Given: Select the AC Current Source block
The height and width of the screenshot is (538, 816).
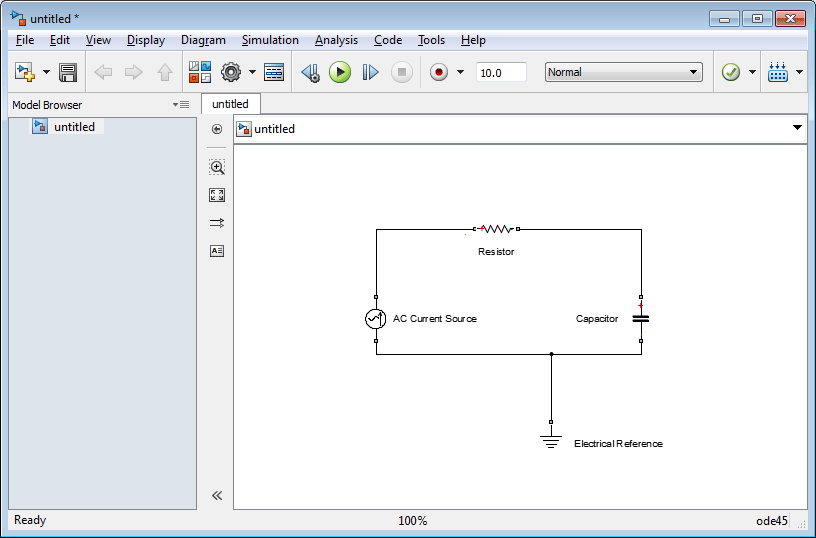Looking at the screenshot, I should click(376, 319).
